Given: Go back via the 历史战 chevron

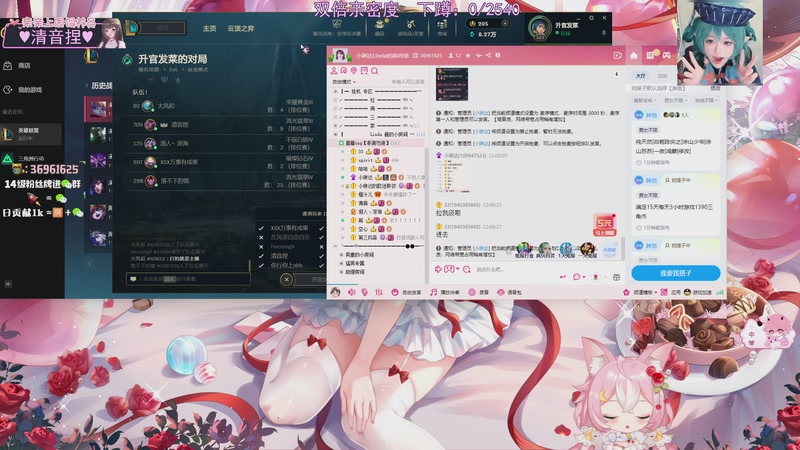Looking at the screenshot, I should pyautogui.click(x=87, y=86).
